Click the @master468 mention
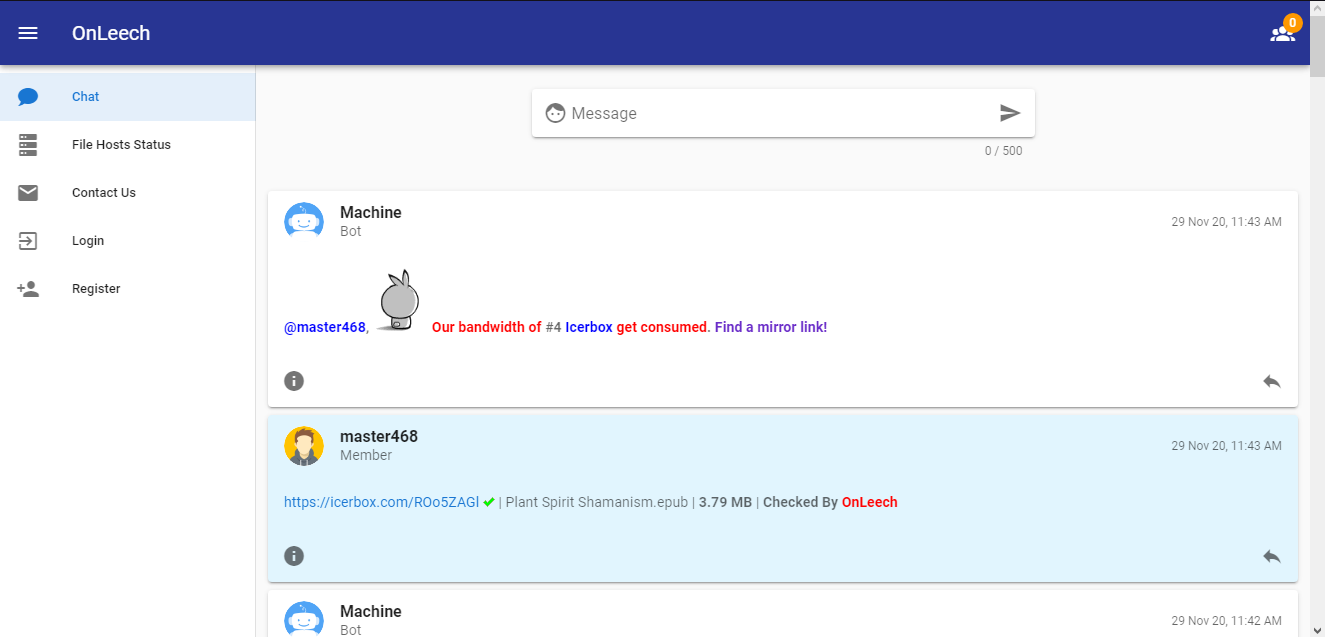Screen dimensions: 1325x637 click(x=325, y=327)
